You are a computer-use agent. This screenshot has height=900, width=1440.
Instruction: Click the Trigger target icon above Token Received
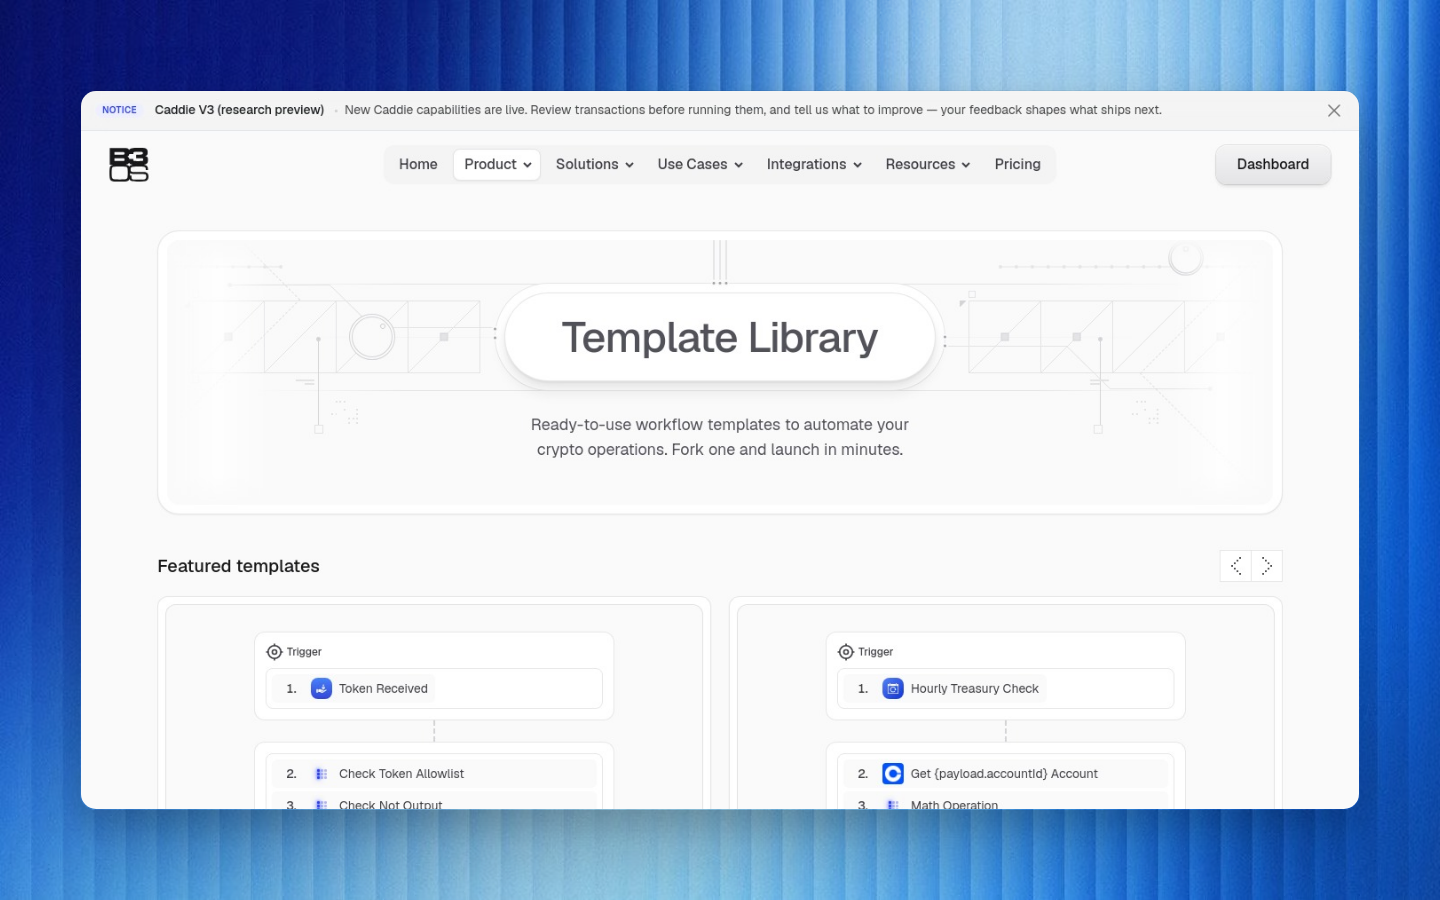tap(274, 652)
